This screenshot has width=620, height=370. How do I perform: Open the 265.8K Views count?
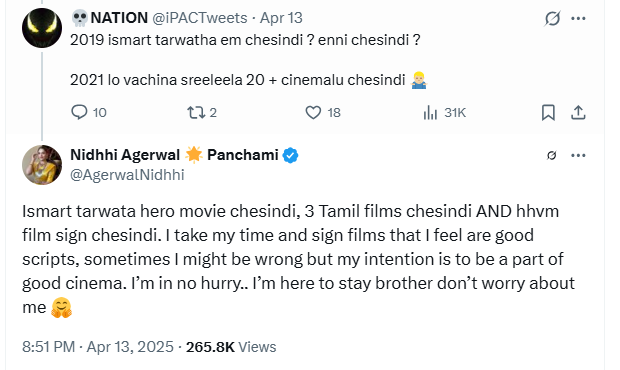(231, 347)
